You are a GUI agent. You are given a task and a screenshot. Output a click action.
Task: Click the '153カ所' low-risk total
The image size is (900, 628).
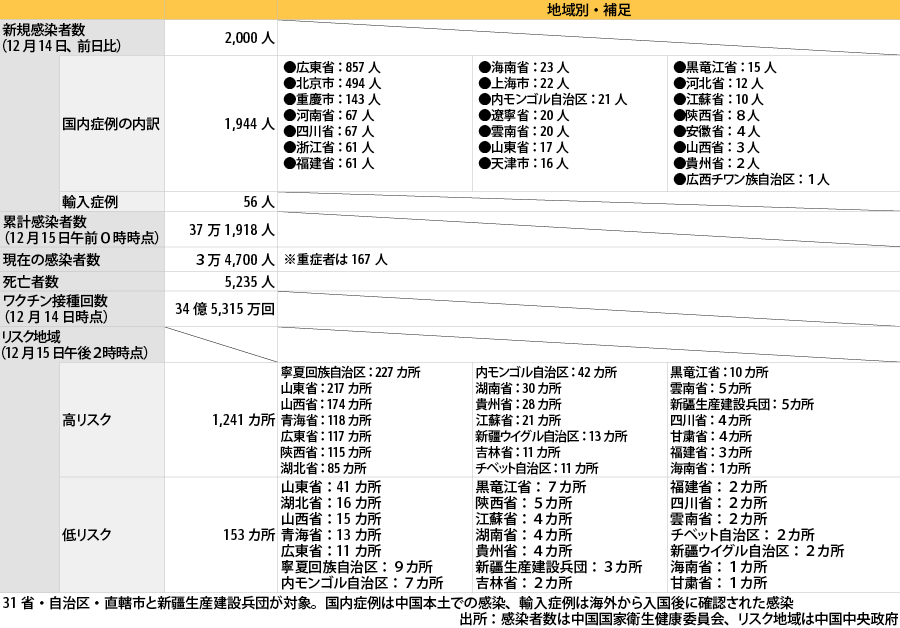point(249,535)
